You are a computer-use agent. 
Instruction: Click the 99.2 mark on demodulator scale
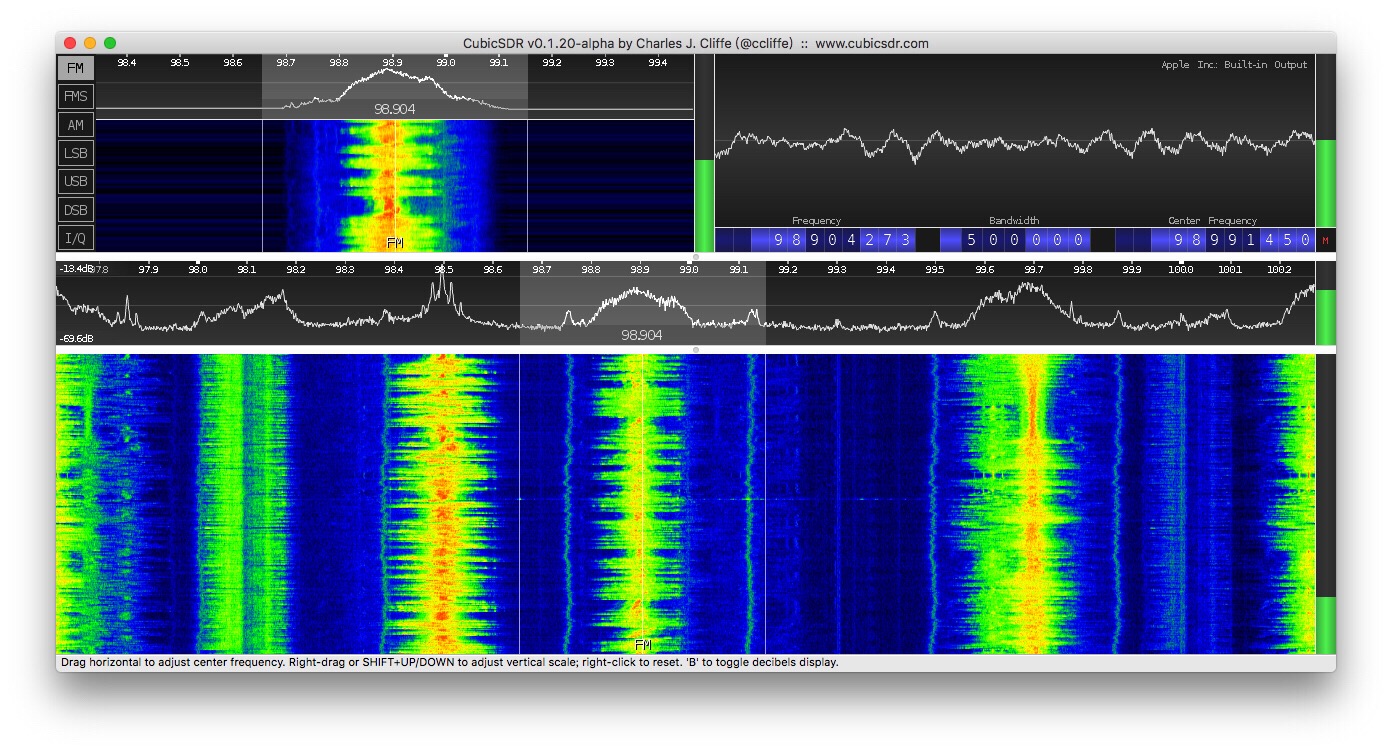551,63
